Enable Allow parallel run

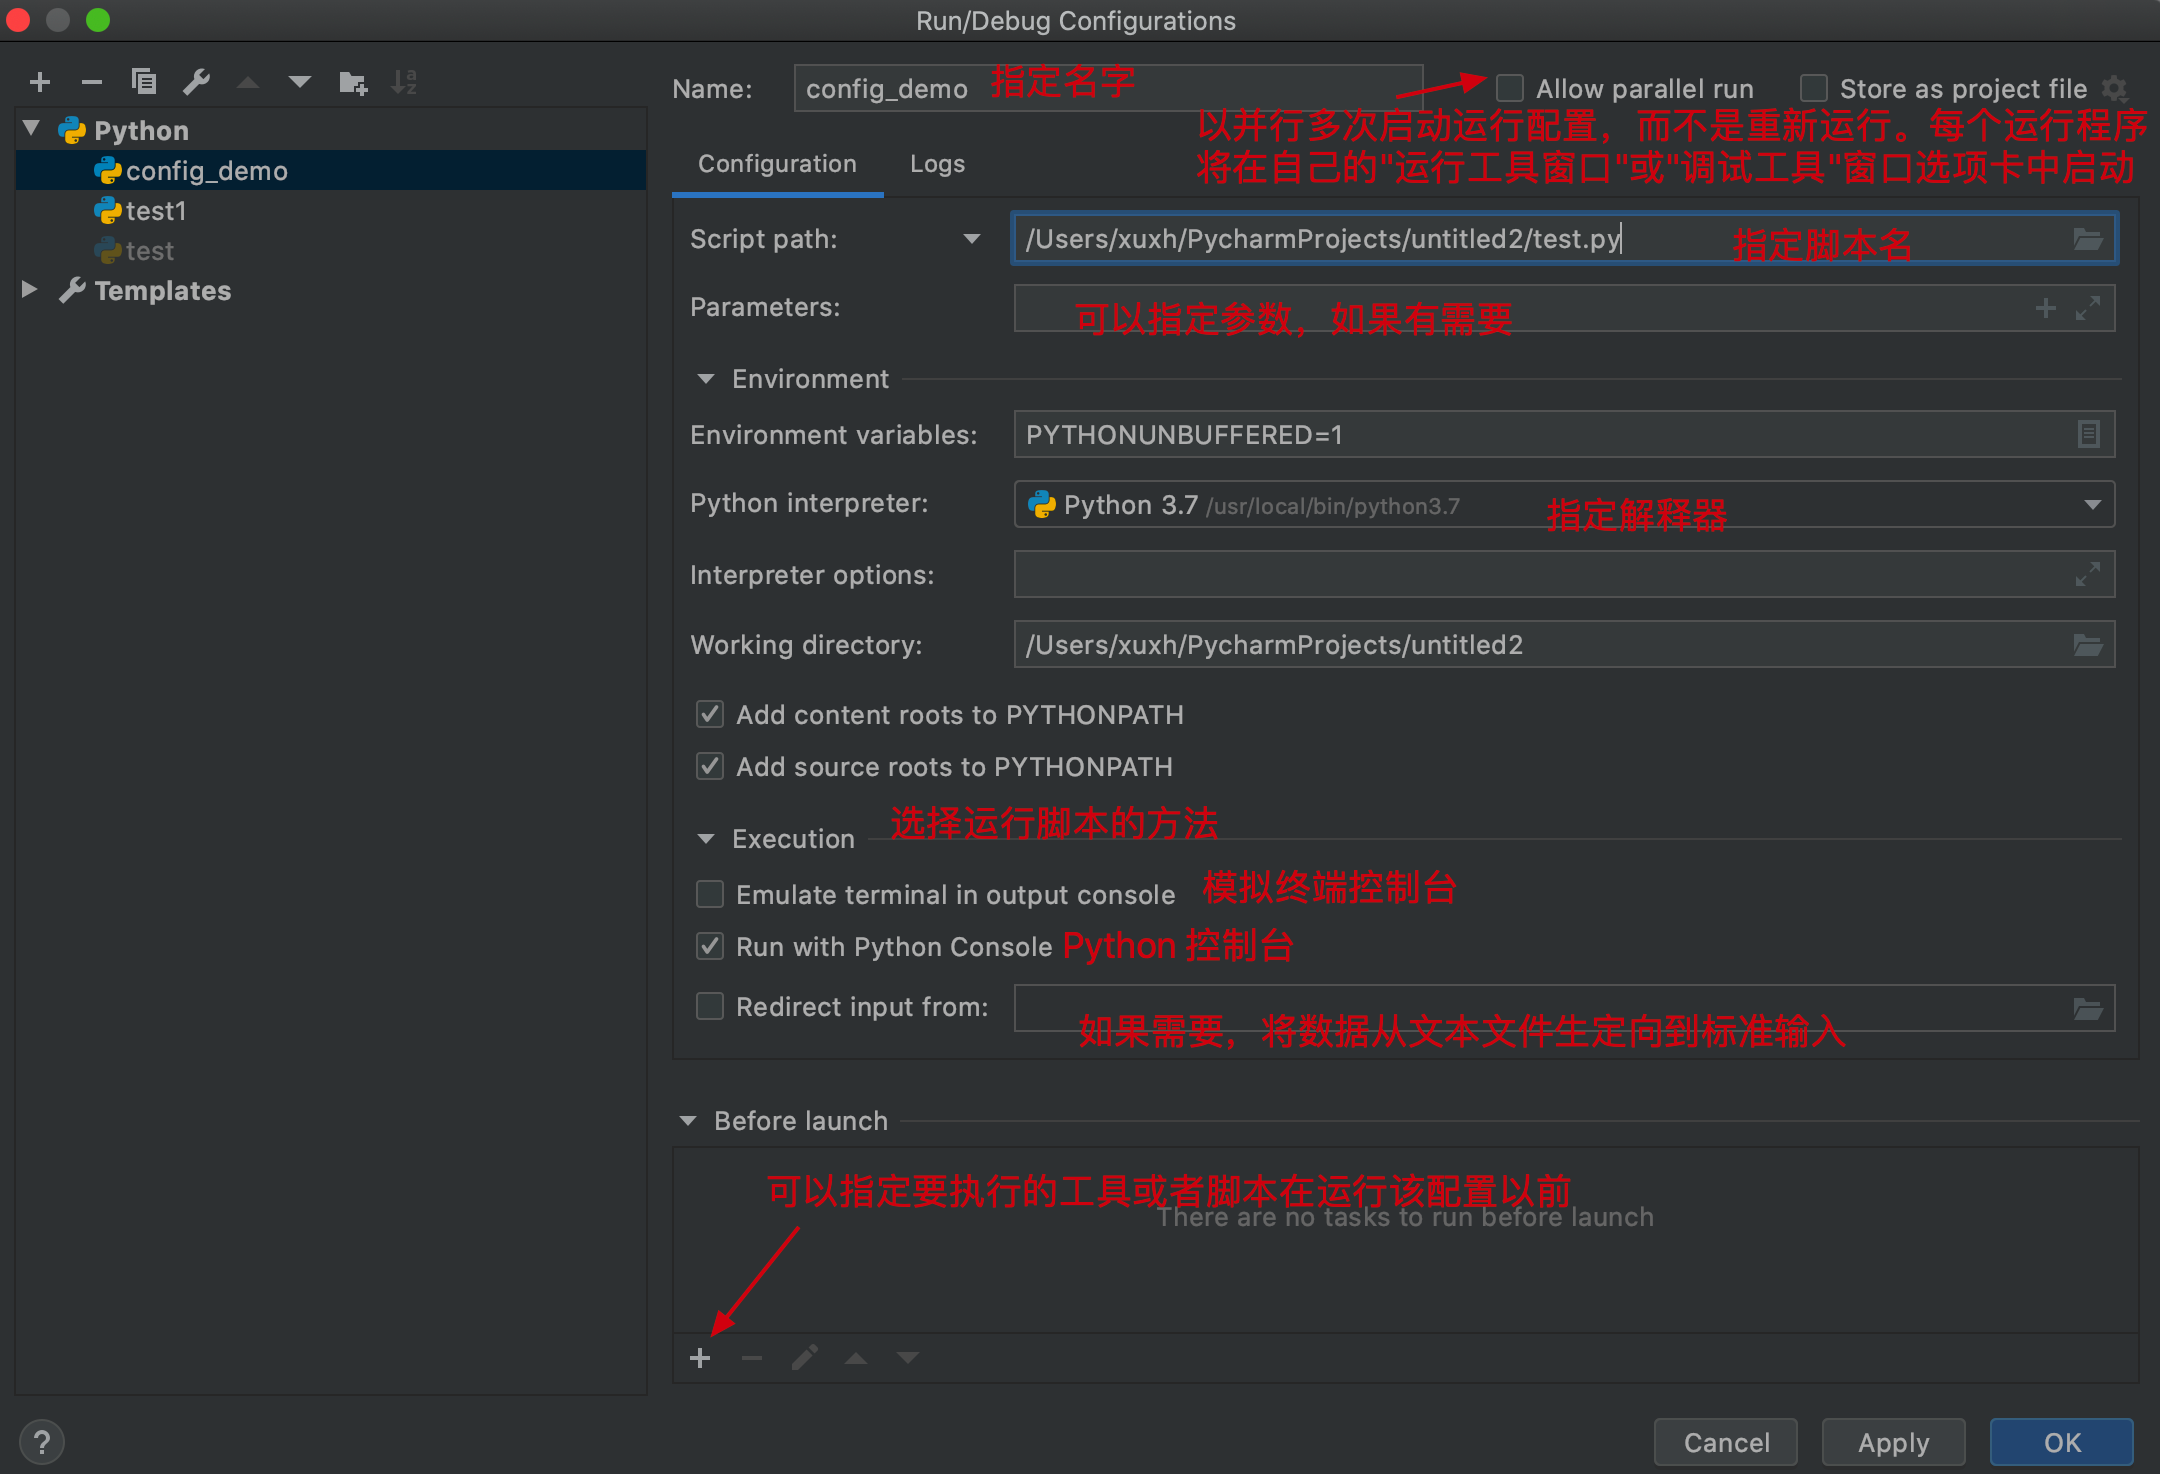click(x=1510, y=89)
